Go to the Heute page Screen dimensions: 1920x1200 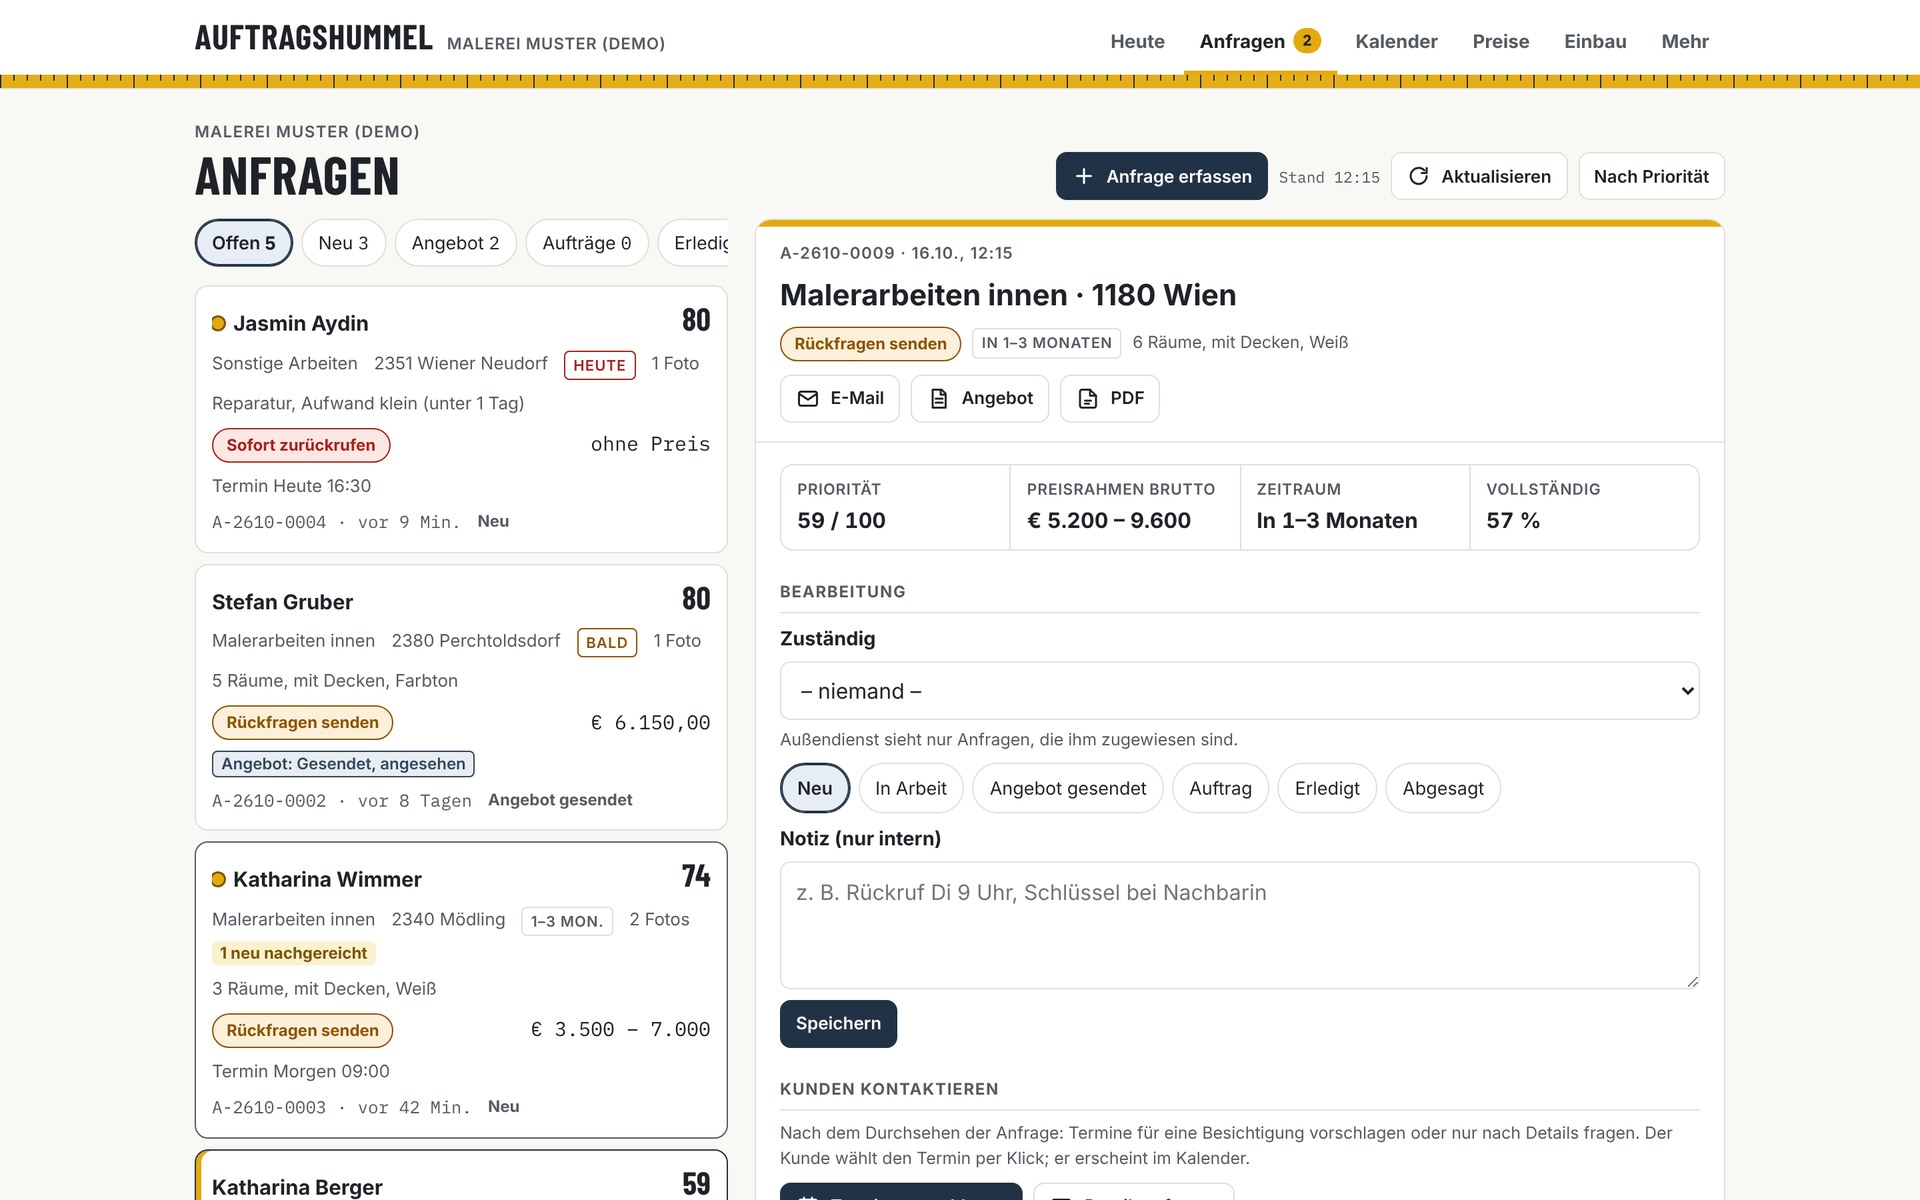click(x=1137, y=41)
